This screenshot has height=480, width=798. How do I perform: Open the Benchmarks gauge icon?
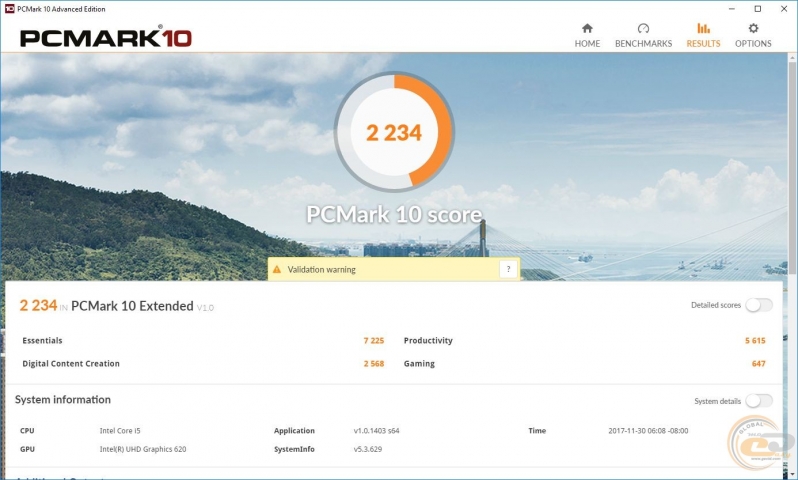643,28
